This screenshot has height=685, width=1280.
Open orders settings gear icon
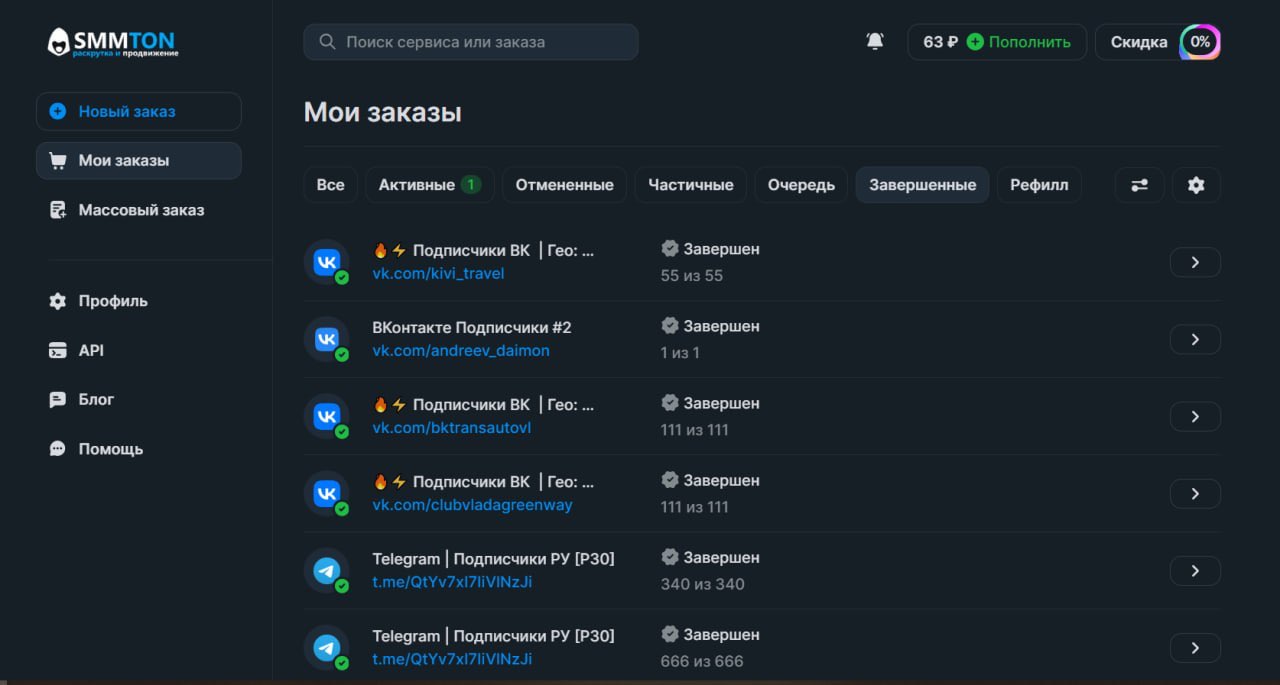[1196, 185]
